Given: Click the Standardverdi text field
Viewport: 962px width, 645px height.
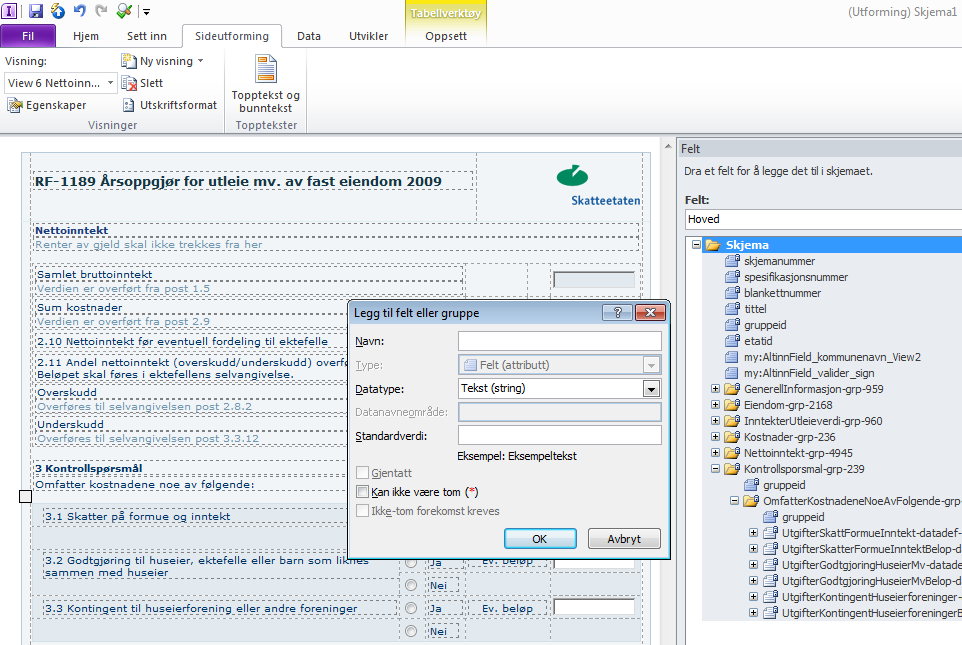Looking at the screenshot, I should tap(560, 436).
